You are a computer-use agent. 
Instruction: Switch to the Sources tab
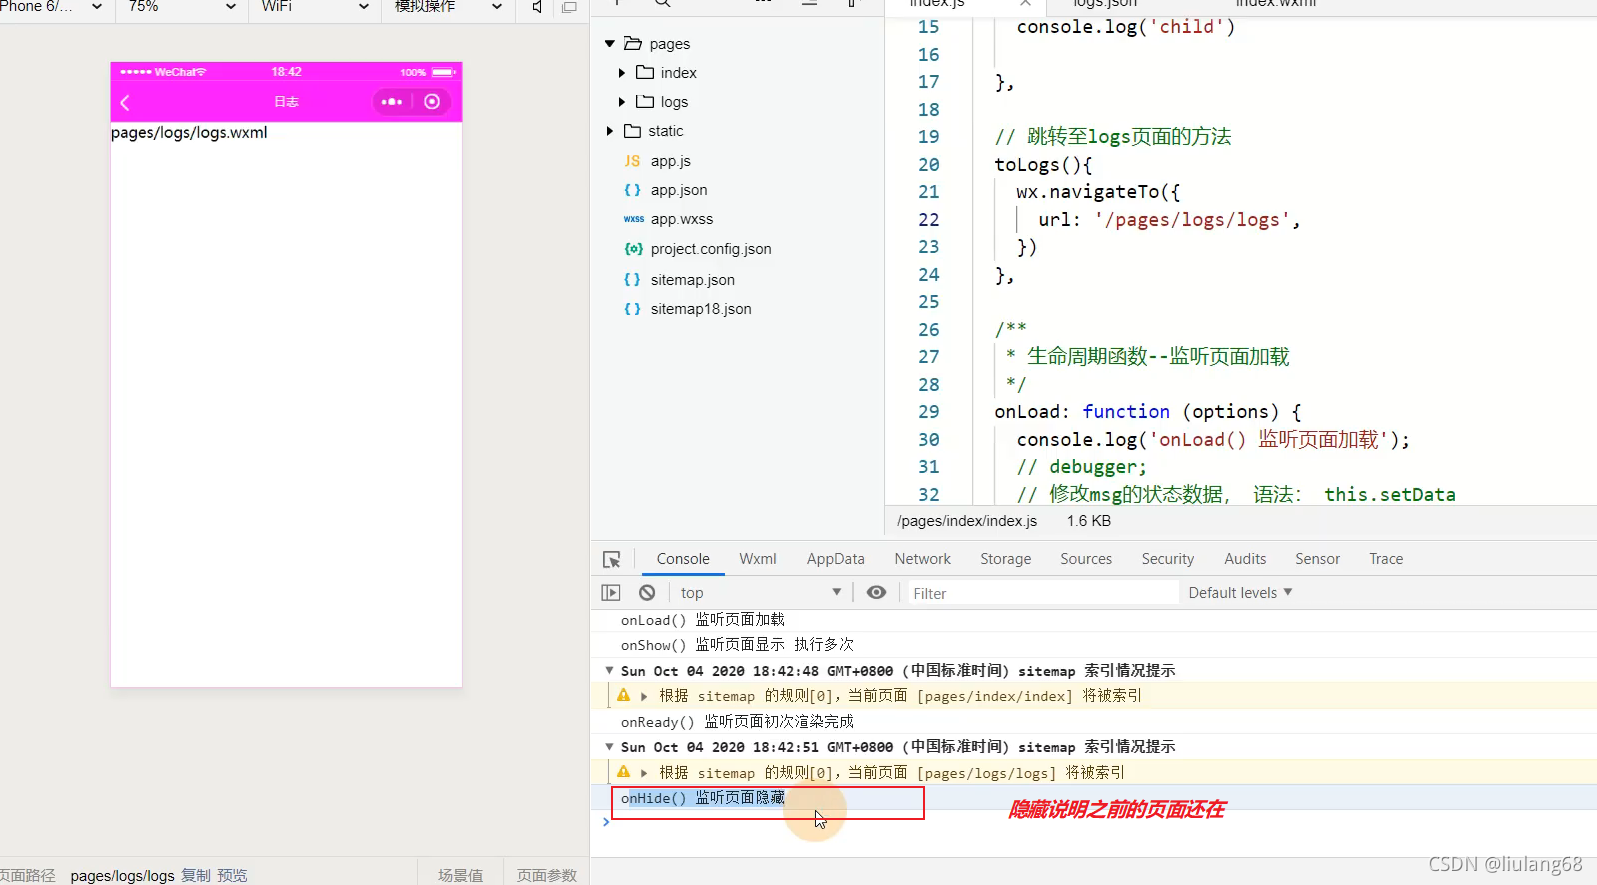1086,559
